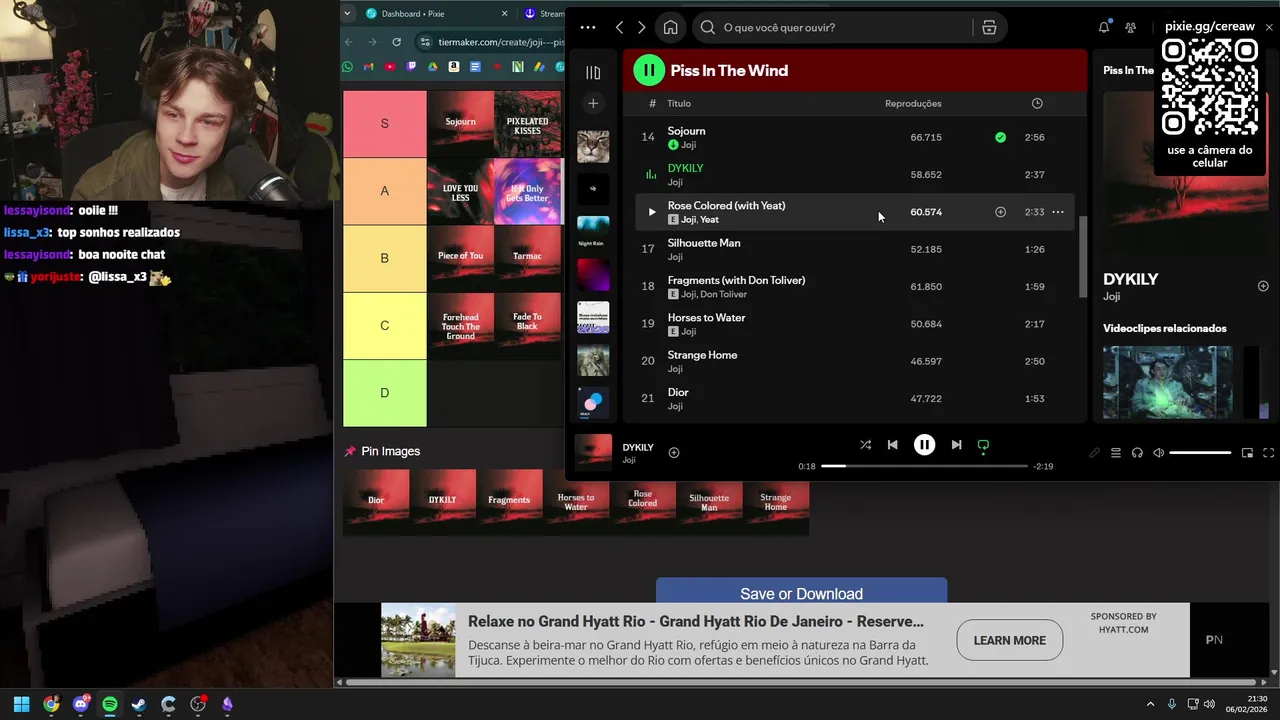Select Sojourn tile in S tier
1280x720 pixels.
460,122
